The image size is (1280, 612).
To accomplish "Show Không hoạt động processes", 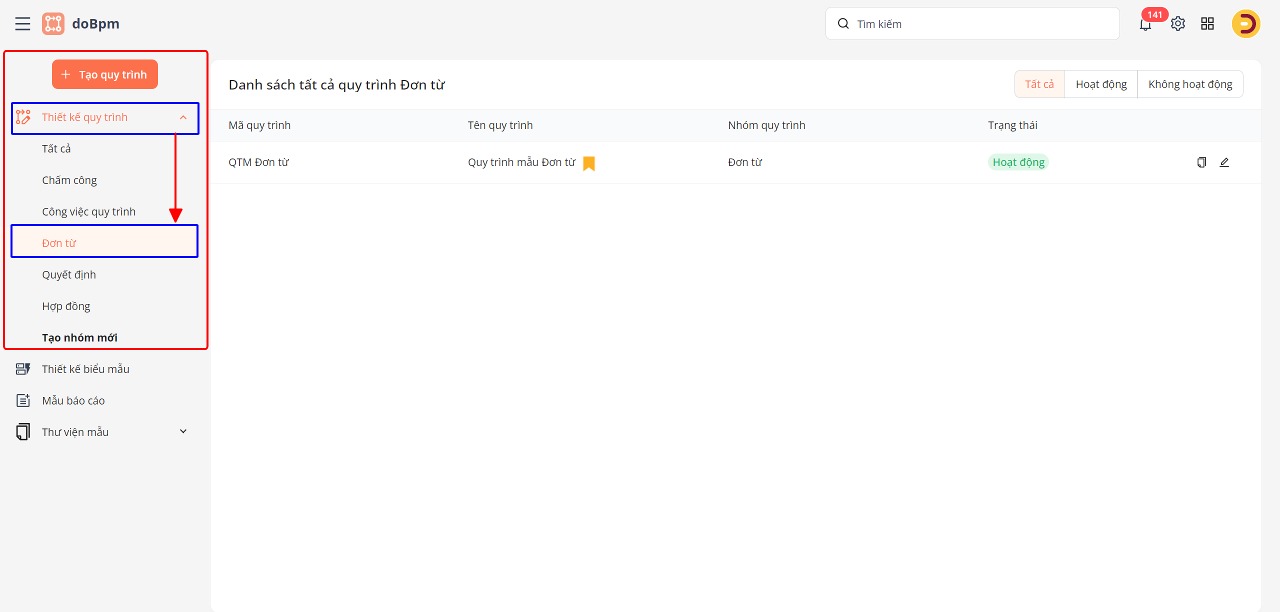I will tap(1190, 84).
